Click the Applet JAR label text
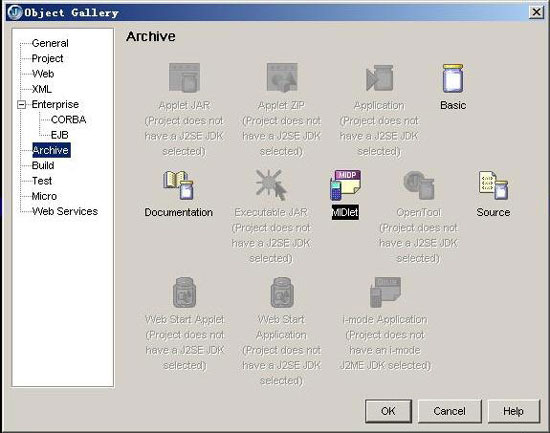The image size is (550, 433). [184, 105]
